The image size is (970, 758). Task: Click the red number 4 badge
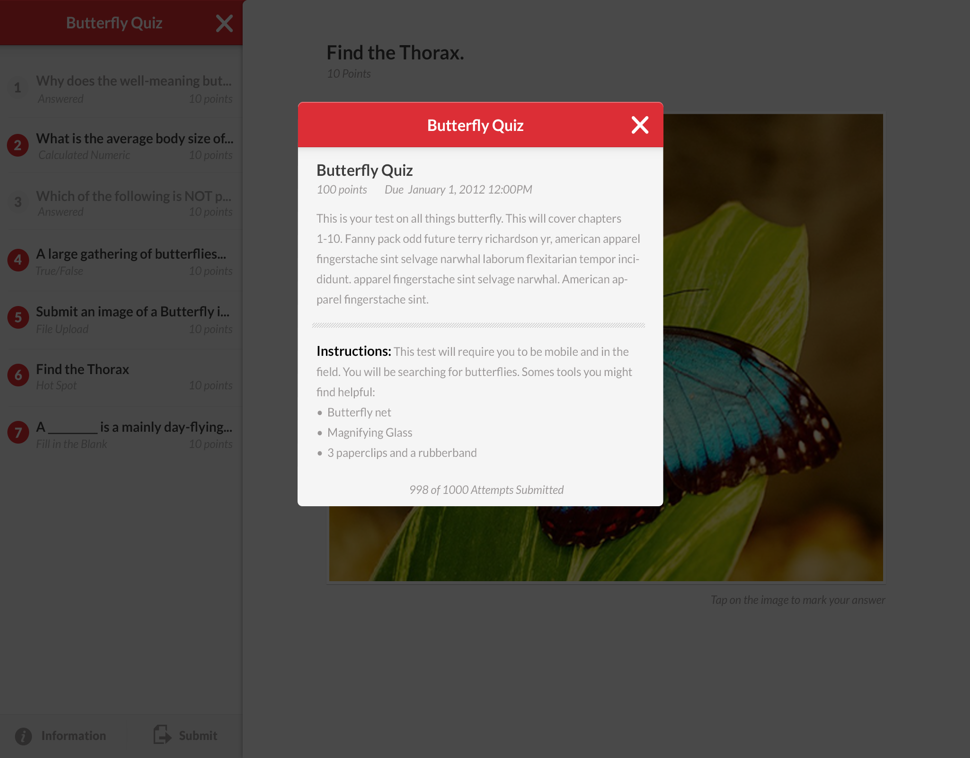tap(17, 259)
